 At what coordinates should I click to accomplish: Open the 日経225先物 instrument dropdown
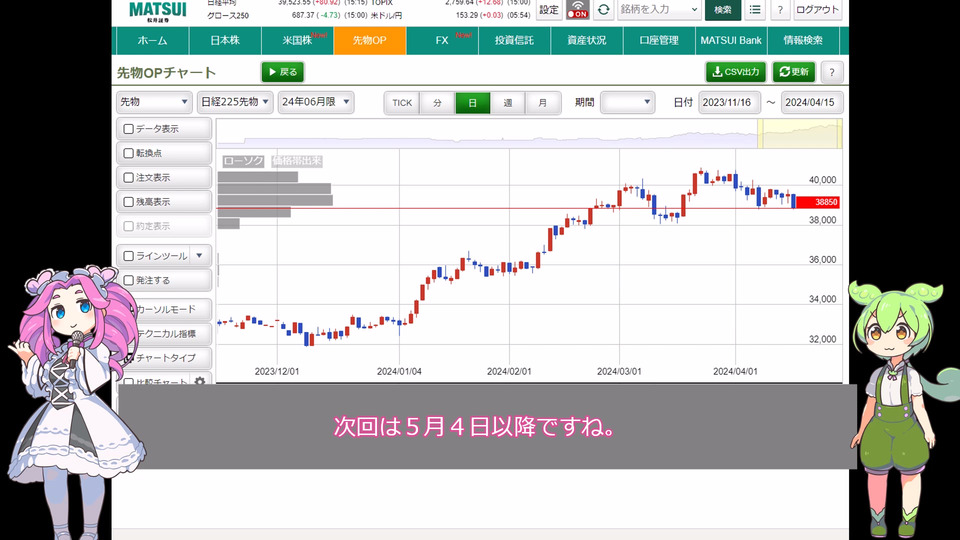236,102
